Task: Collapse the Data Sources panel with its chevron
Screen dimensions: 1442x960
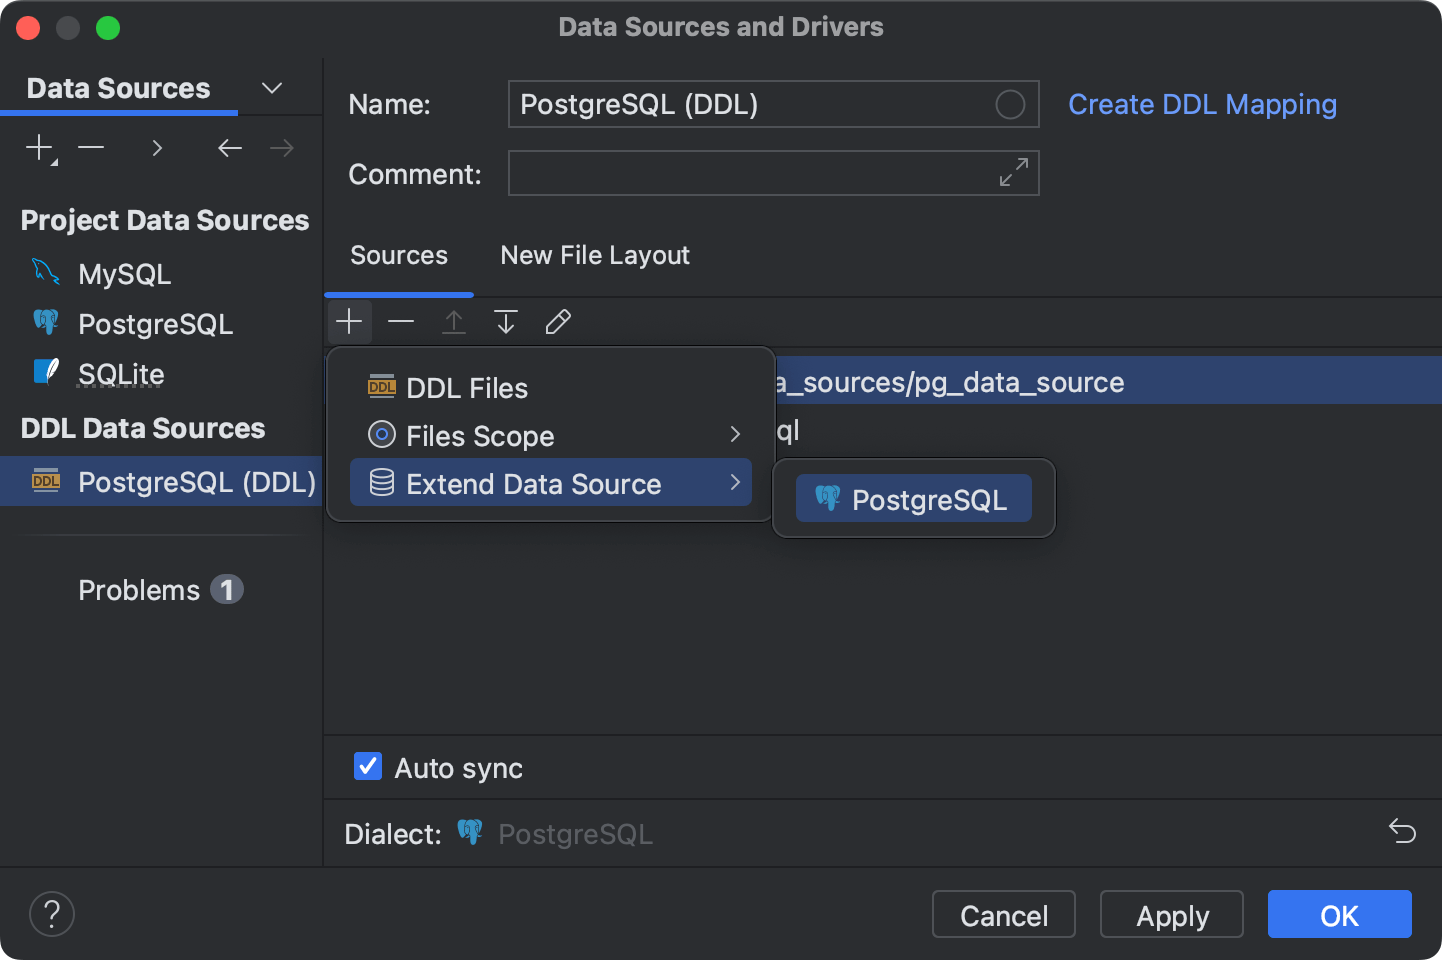Action: pyautogui.click(x=271, y=88)
